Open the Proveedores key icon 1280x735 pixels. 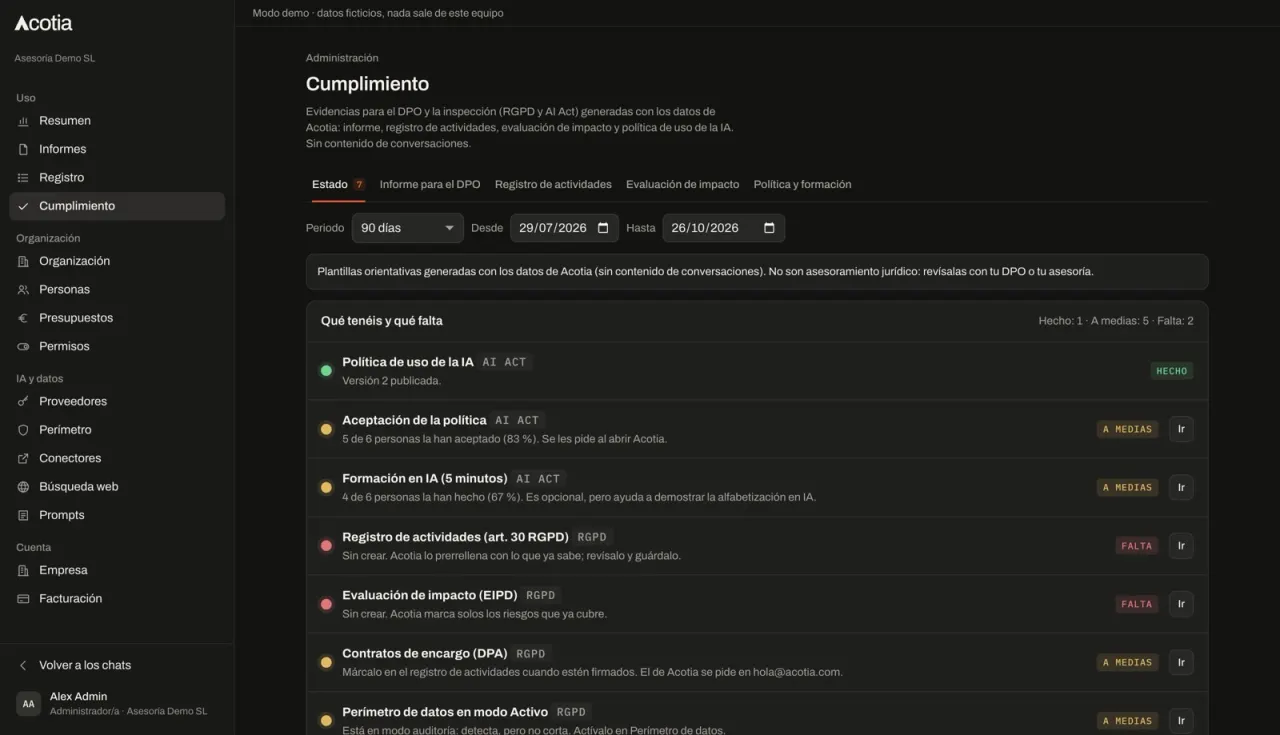[x=23, y=401]
